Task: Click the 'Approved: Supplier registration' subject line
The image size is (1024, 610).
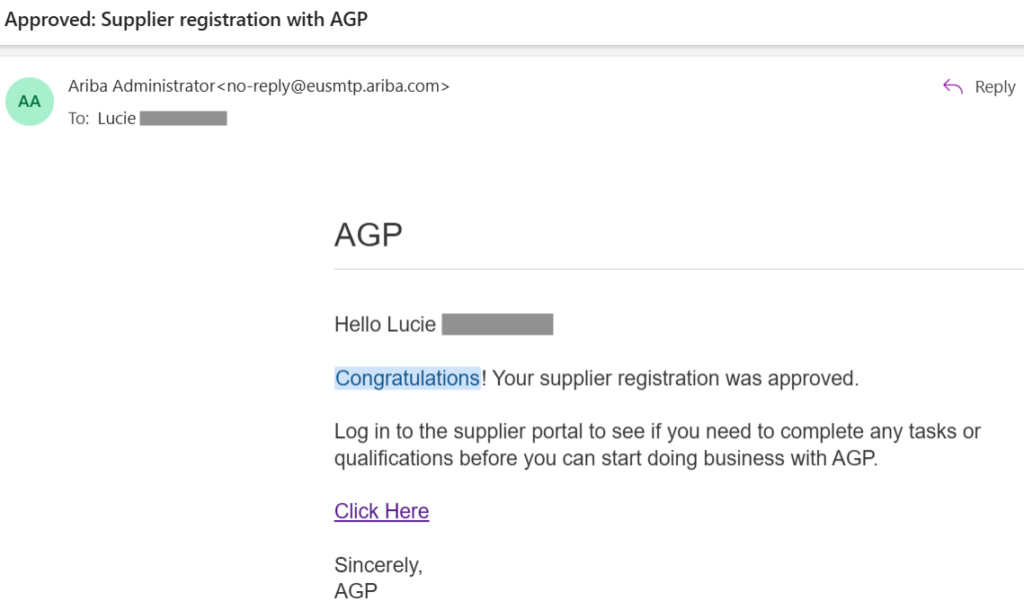Action: pos(186,20)
